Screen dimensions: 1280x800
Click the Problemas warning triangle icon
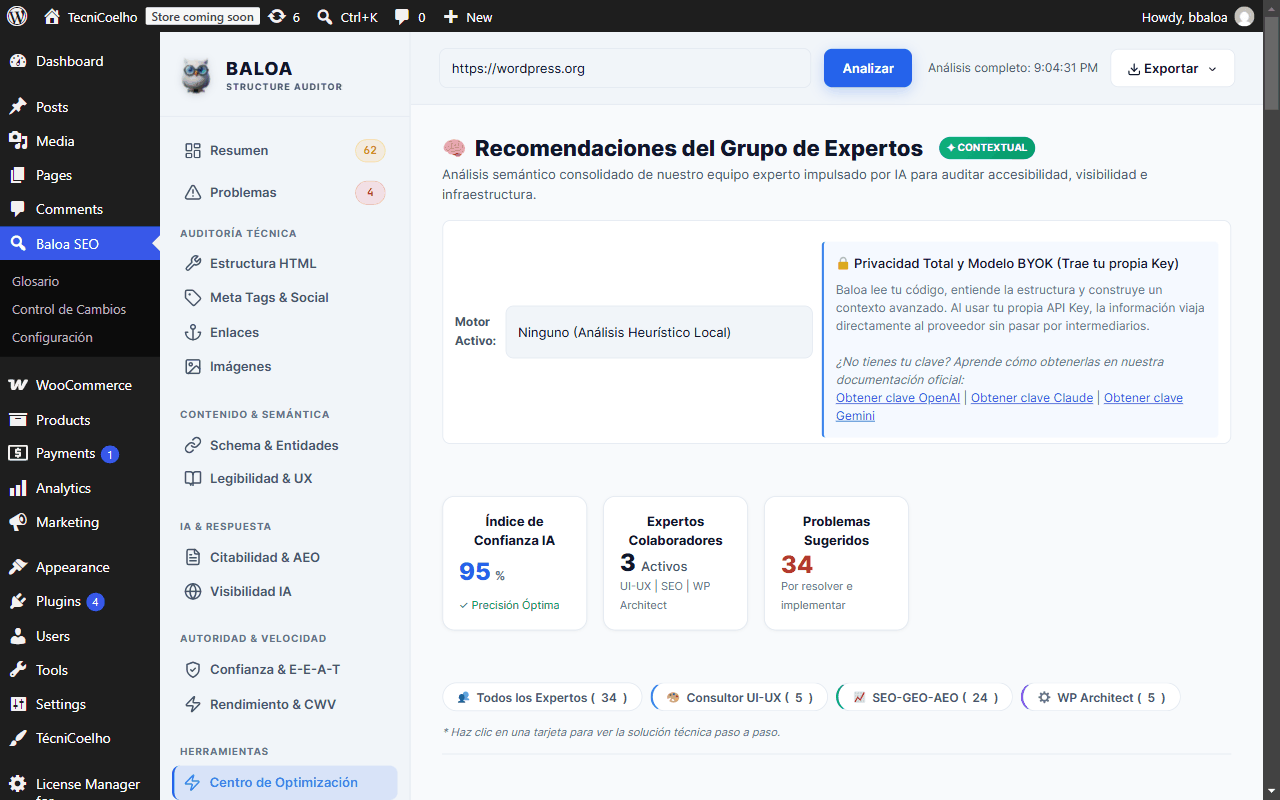(193, 192)
